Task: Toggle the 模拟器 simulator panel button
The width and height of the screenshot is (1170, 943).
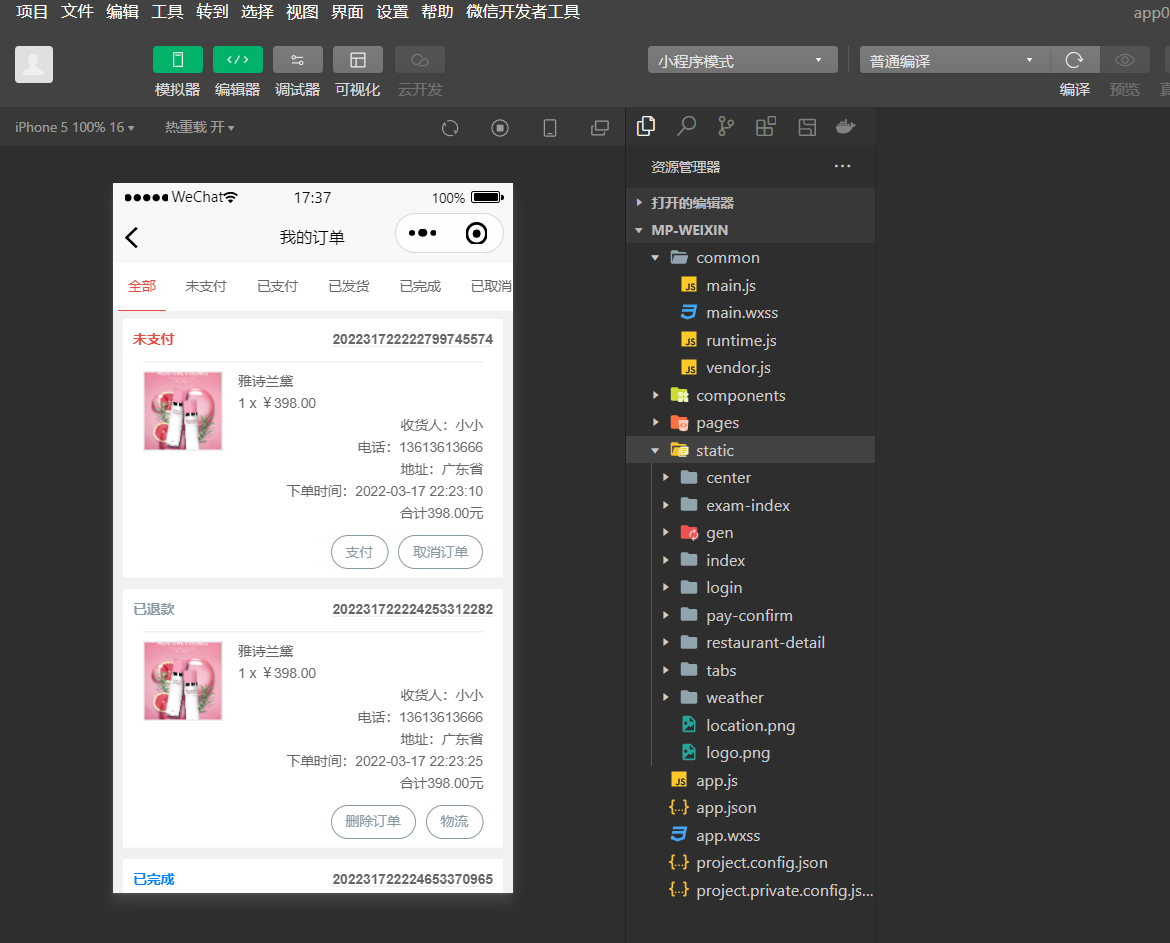Action: (x=178, y=60)
